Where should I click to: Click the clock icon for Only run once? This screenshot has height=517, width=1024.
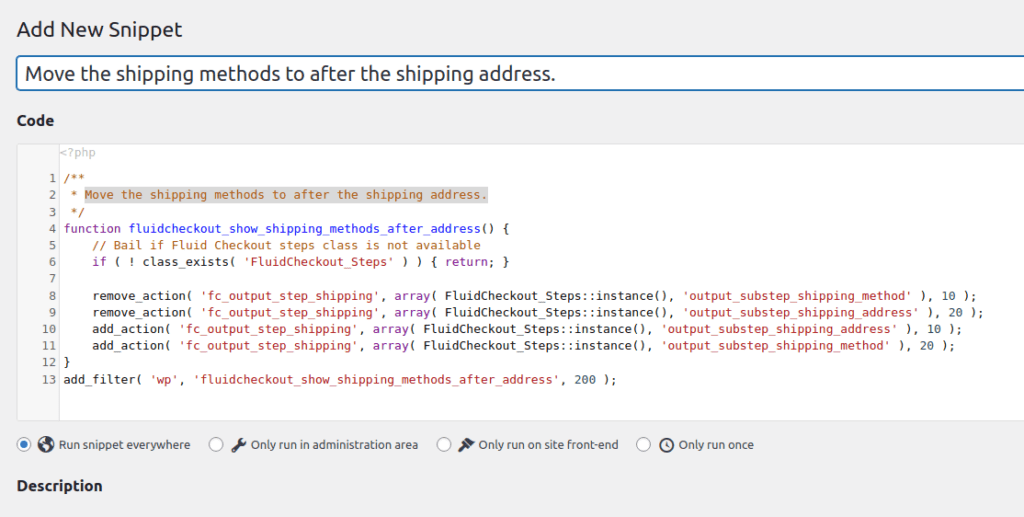coord(666,445)
